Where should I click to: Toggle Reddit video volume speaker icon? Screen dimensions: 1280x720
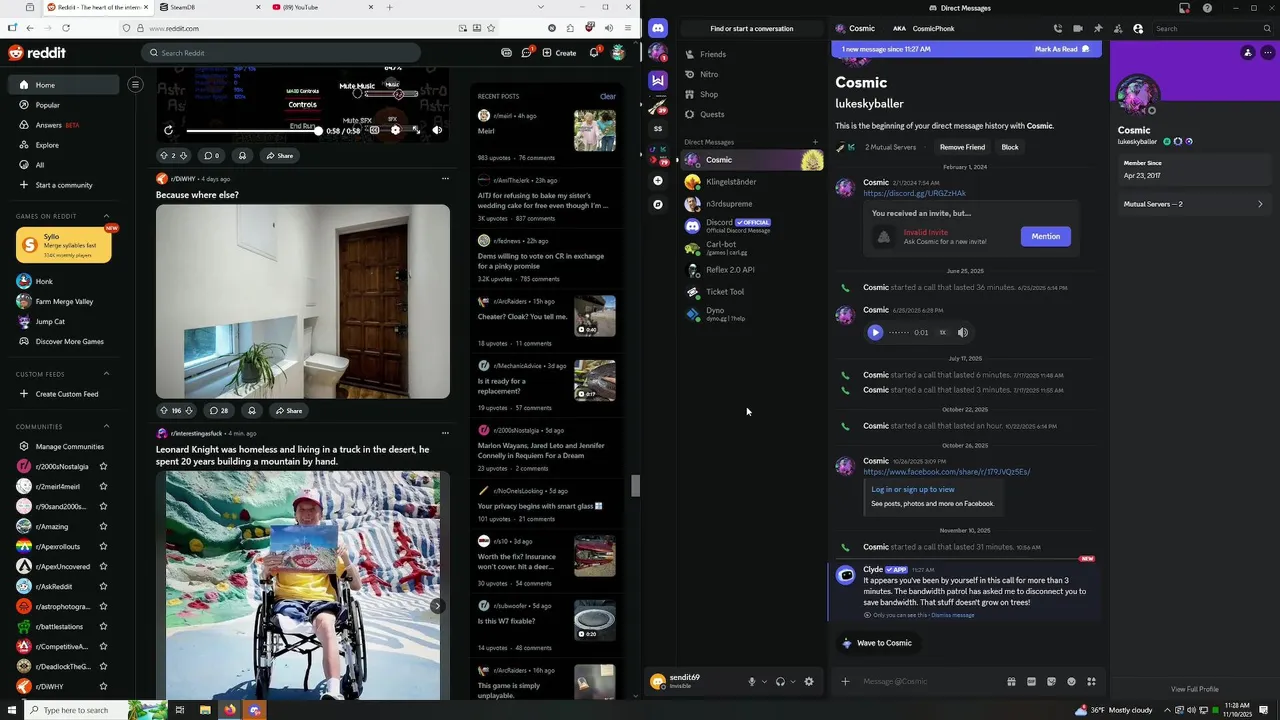pyautogui.click(x=437, y=130)
